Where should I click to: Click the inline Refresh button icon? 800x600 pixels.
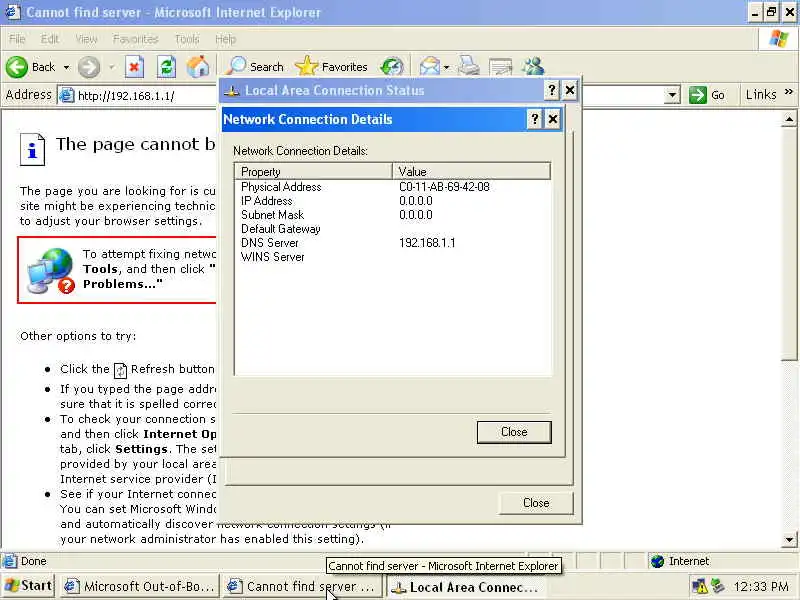click(x=120, y=370)
